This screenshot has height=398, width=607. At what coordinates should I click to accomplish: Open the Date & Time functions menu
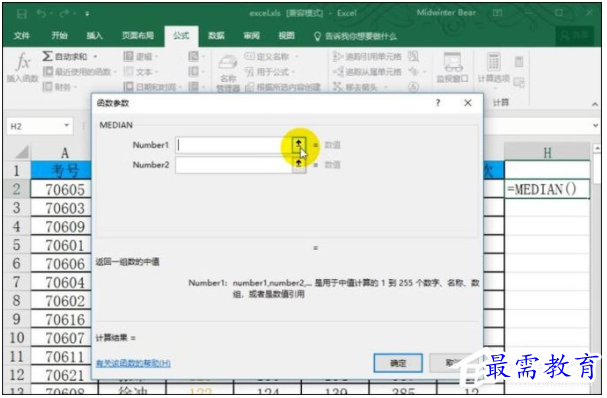[152, 87]
